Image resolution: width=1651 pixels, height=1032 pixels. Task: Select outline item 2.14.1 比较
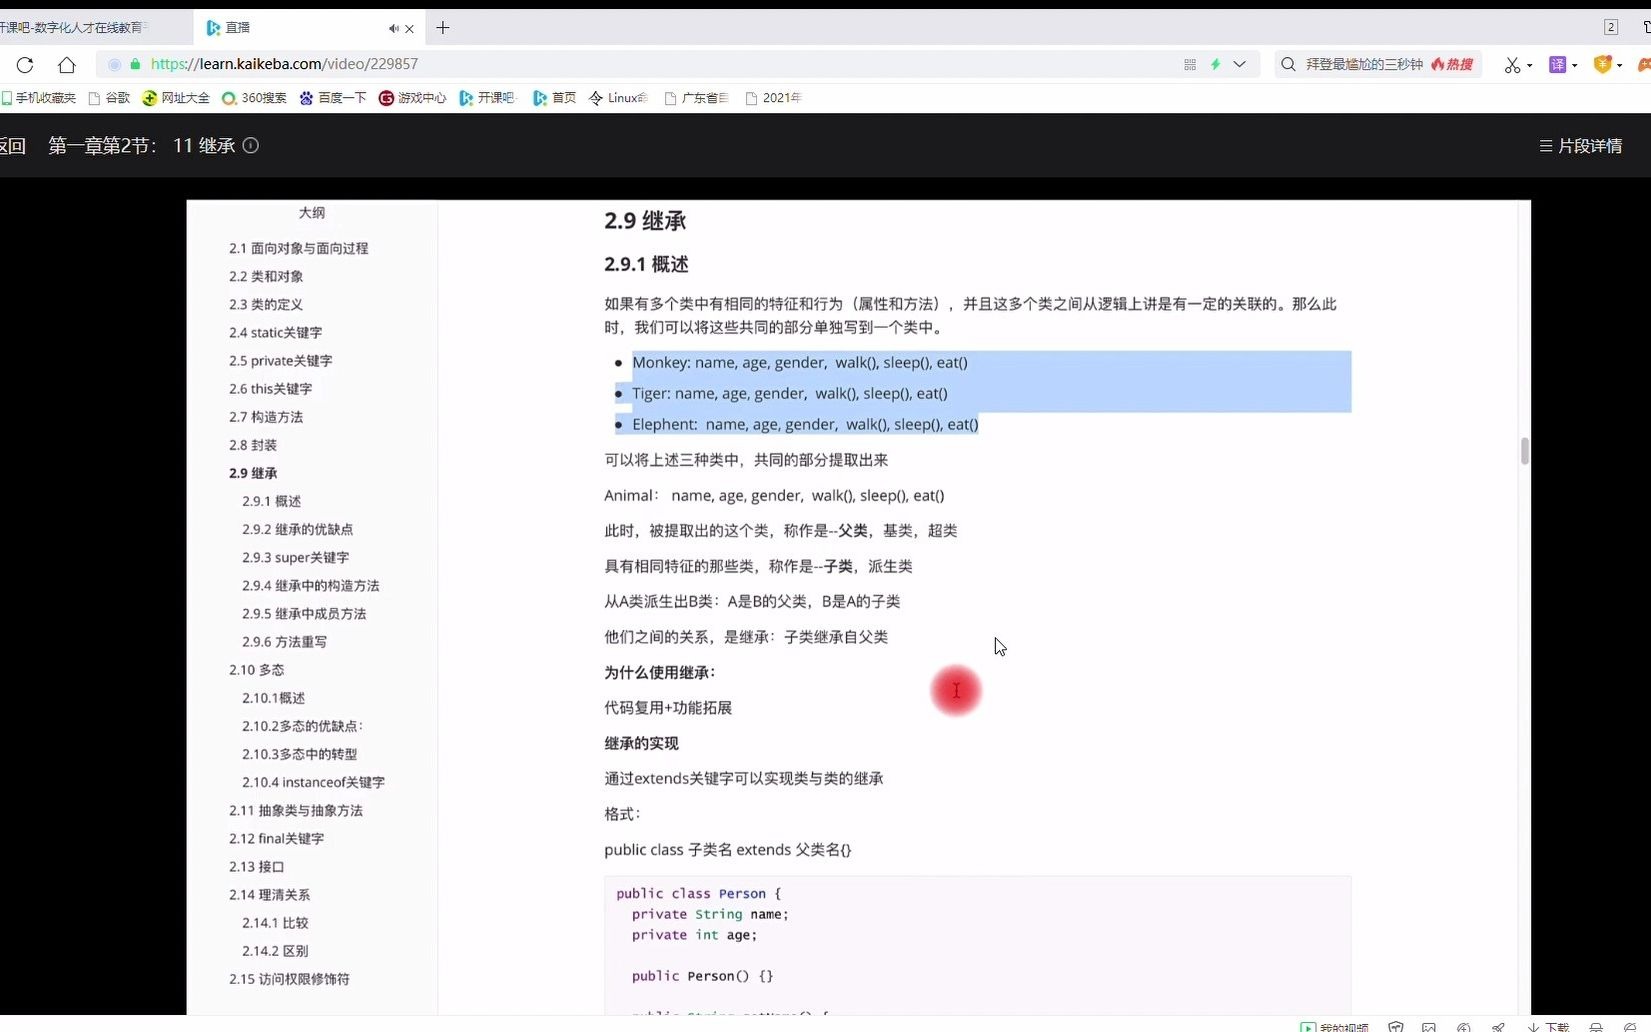(275, 923)
